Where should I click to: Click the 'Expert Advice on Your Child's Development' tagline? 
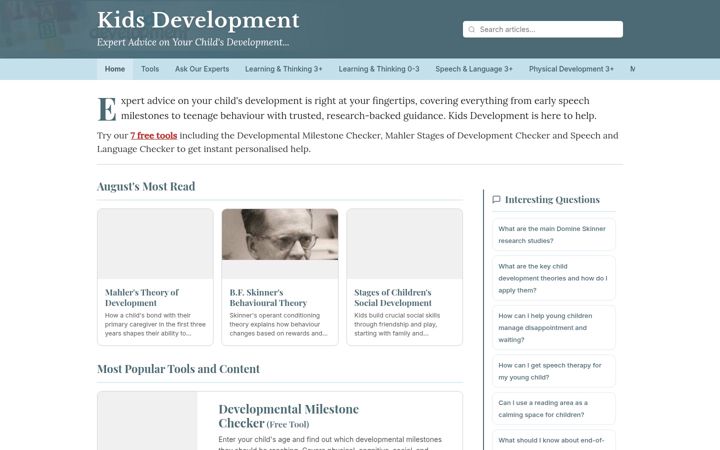click(193, 42)
